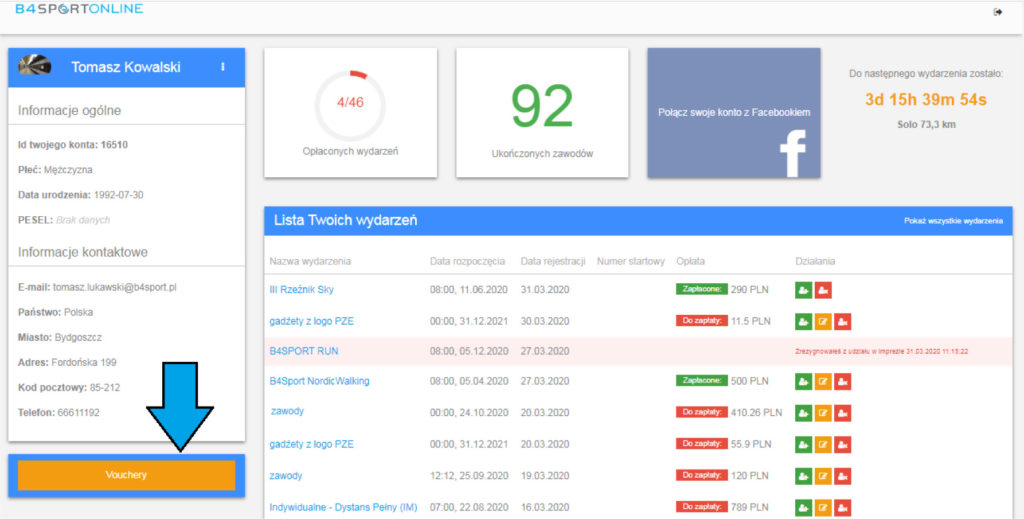Open the III Rzeźnik Sky event
The image size is (1024, 519).
coord(301,290)
